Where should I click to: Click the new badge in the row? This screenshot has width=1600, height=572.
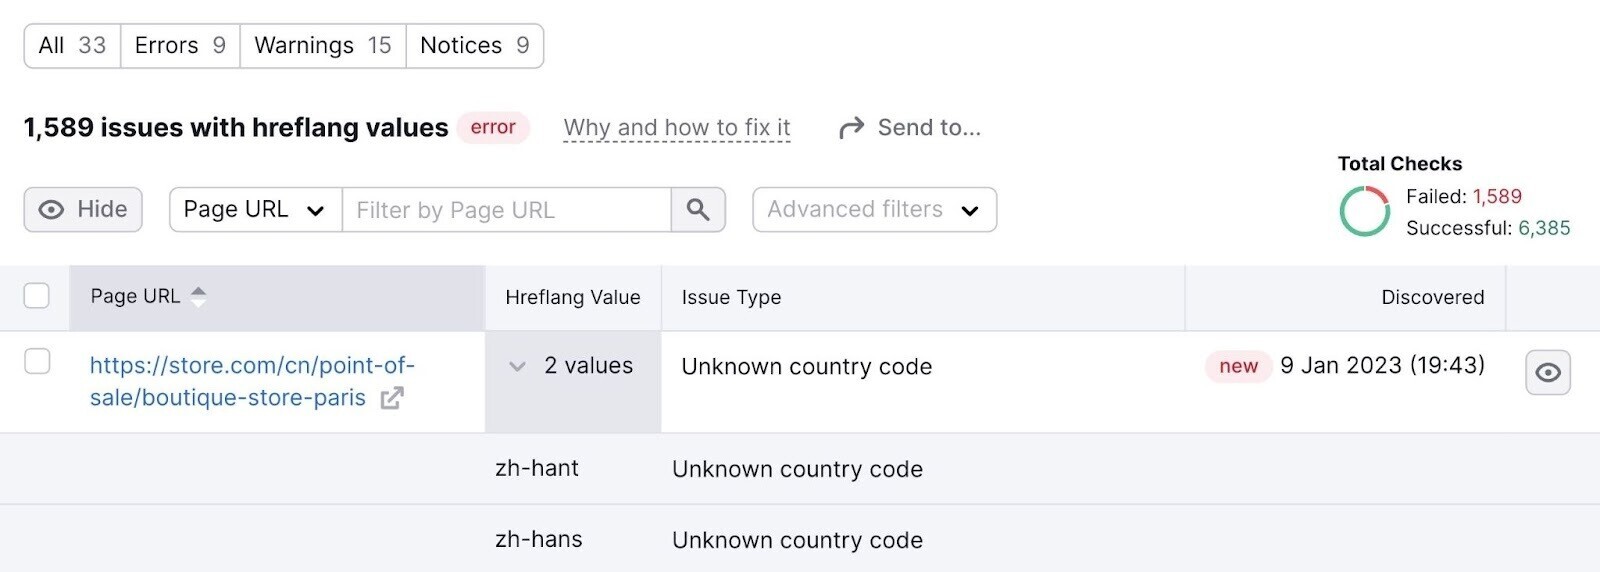[1238, 366]
